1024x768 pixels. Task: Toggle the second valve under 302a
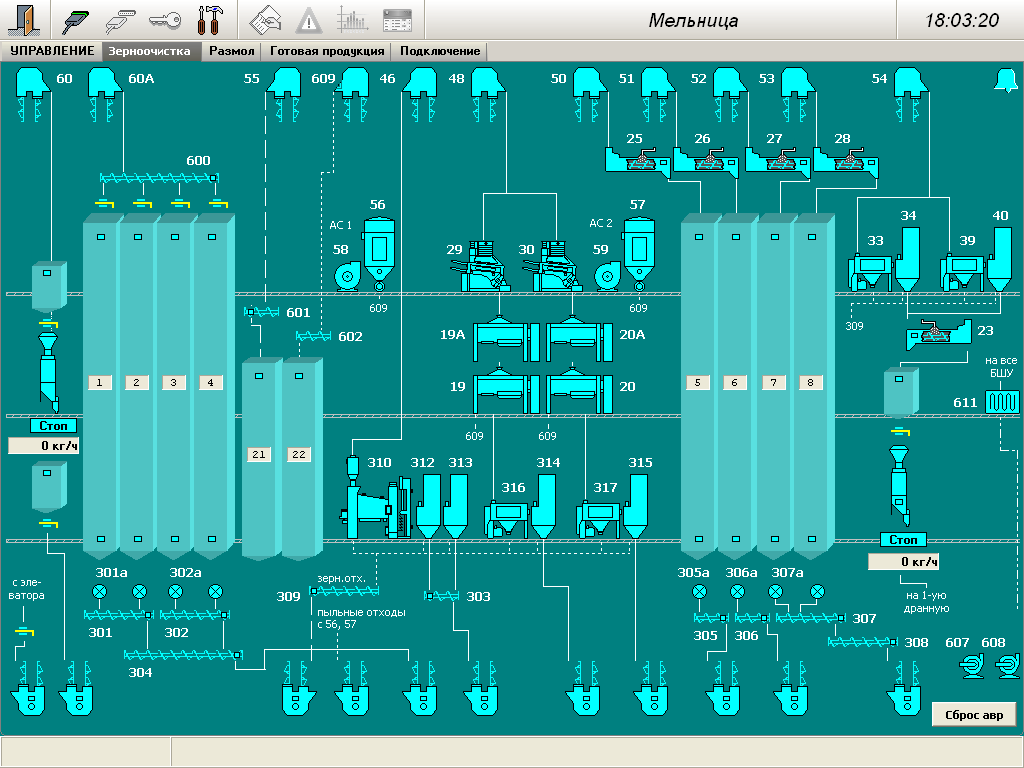[x=214, y=592]
